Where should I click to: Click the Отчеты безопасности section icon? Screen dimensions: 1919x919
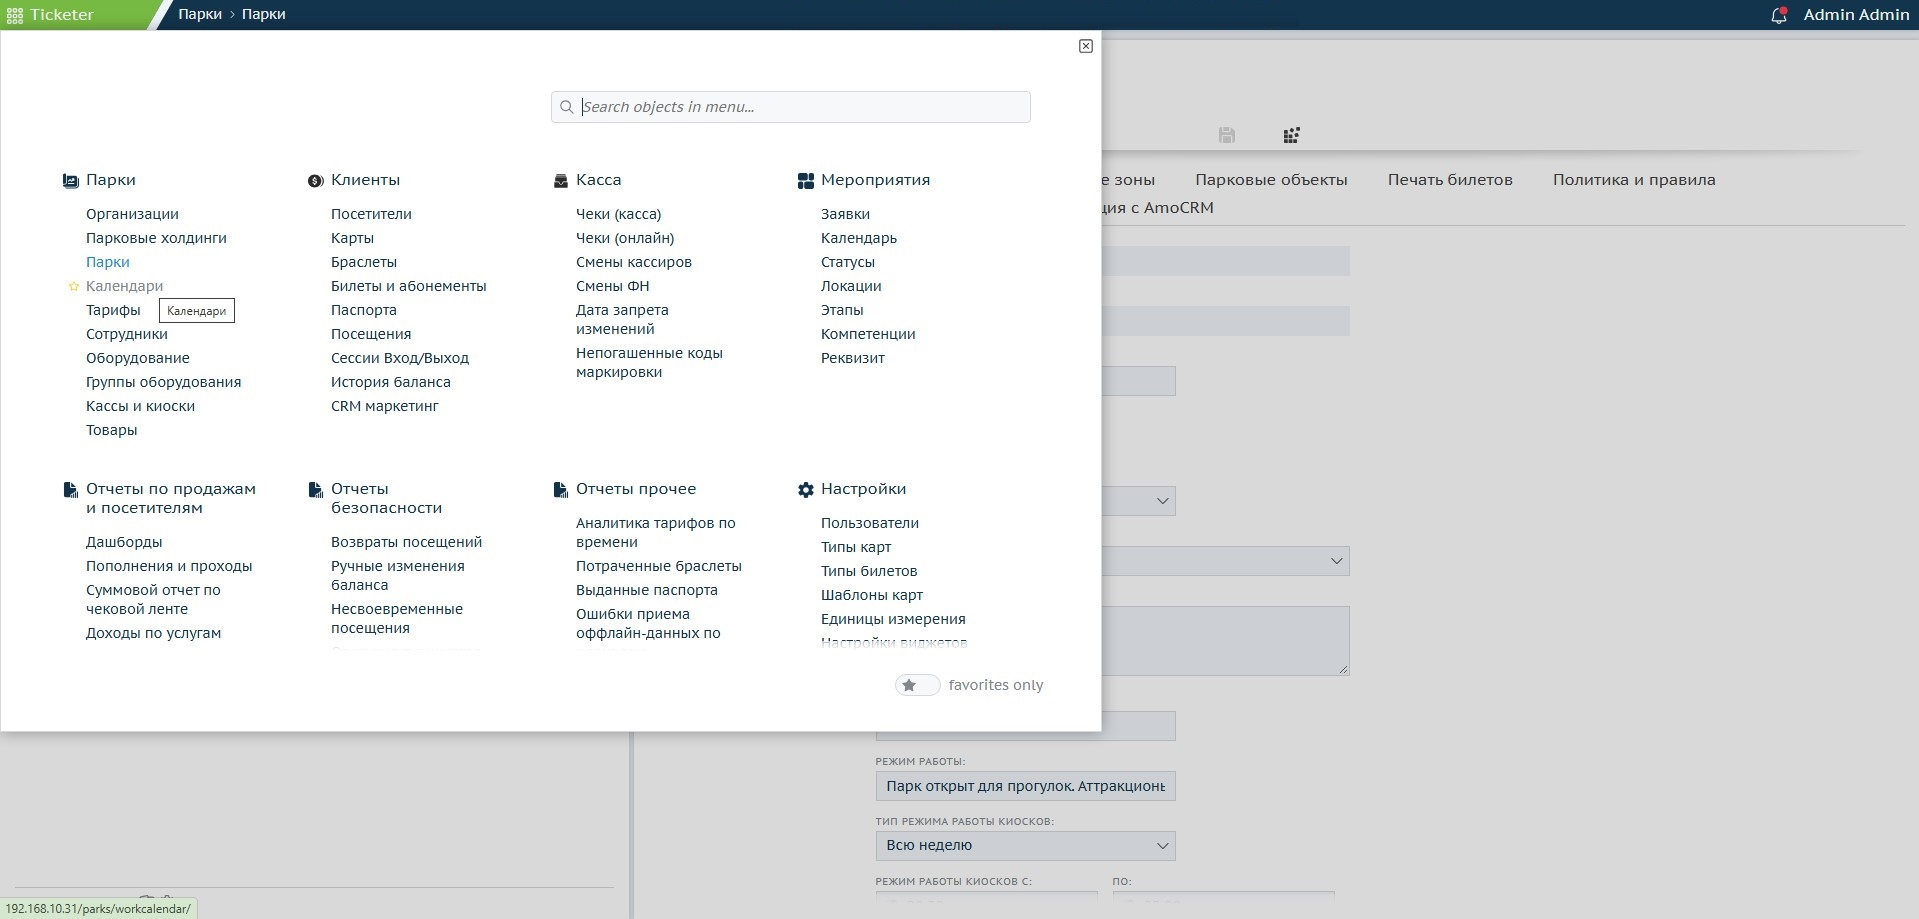tap(315, 490)
